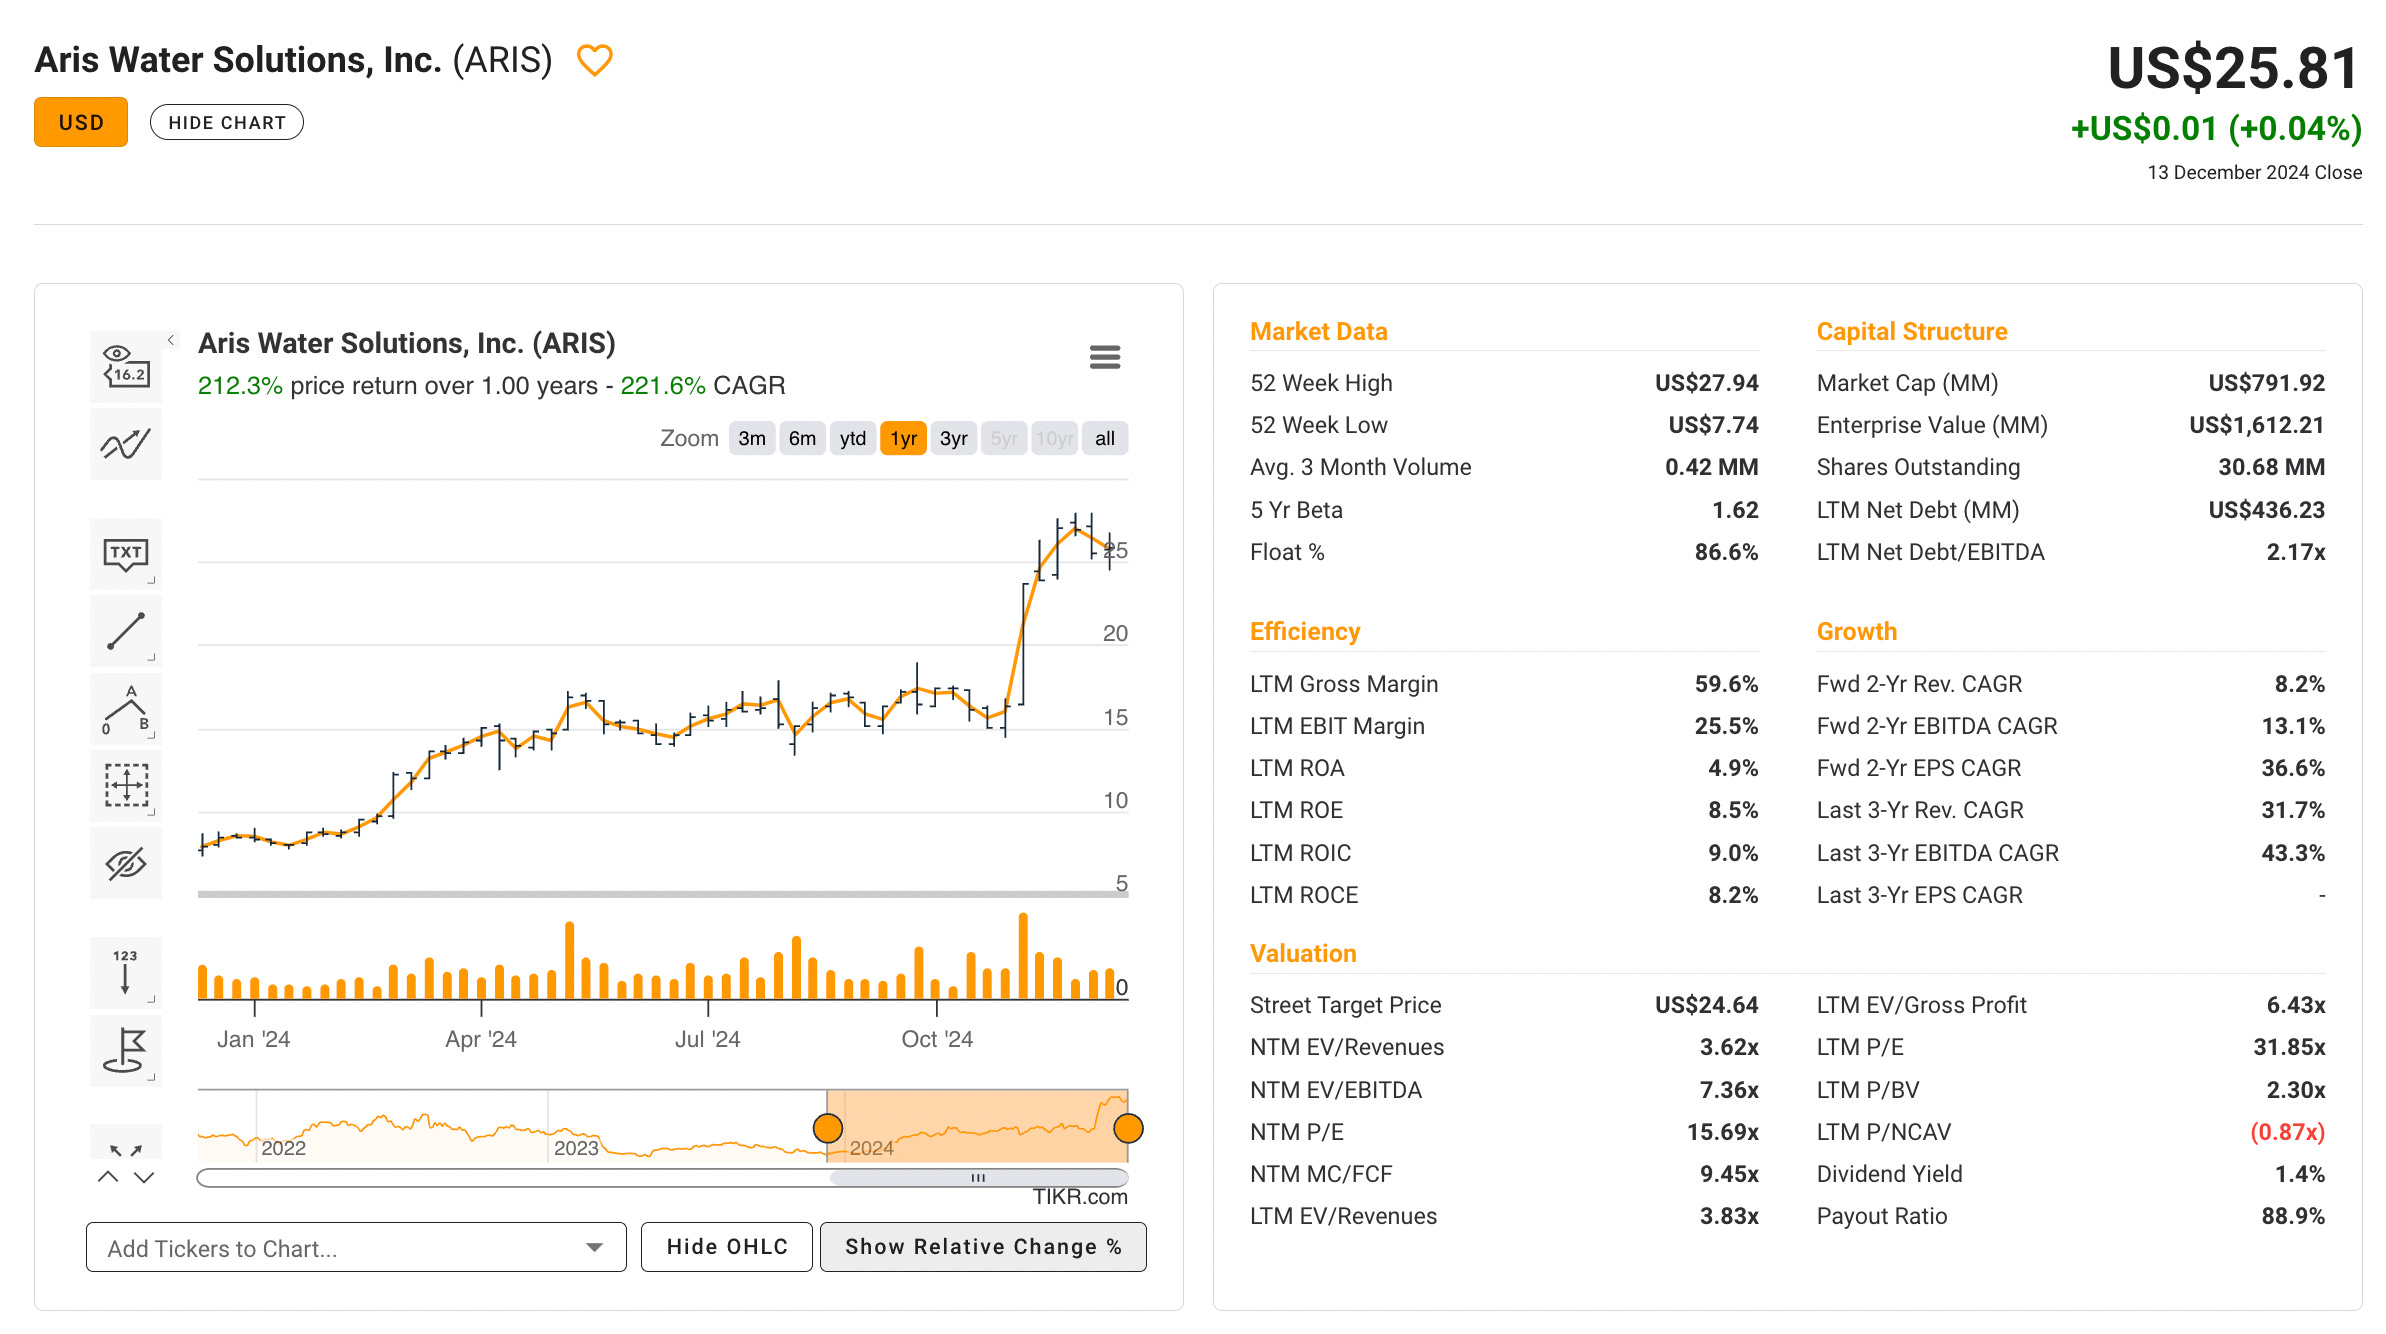Click the red LTM P/NCAV value (0.87x)
This screenshot has height=1334, width=2386.
coord(2287,1132)
